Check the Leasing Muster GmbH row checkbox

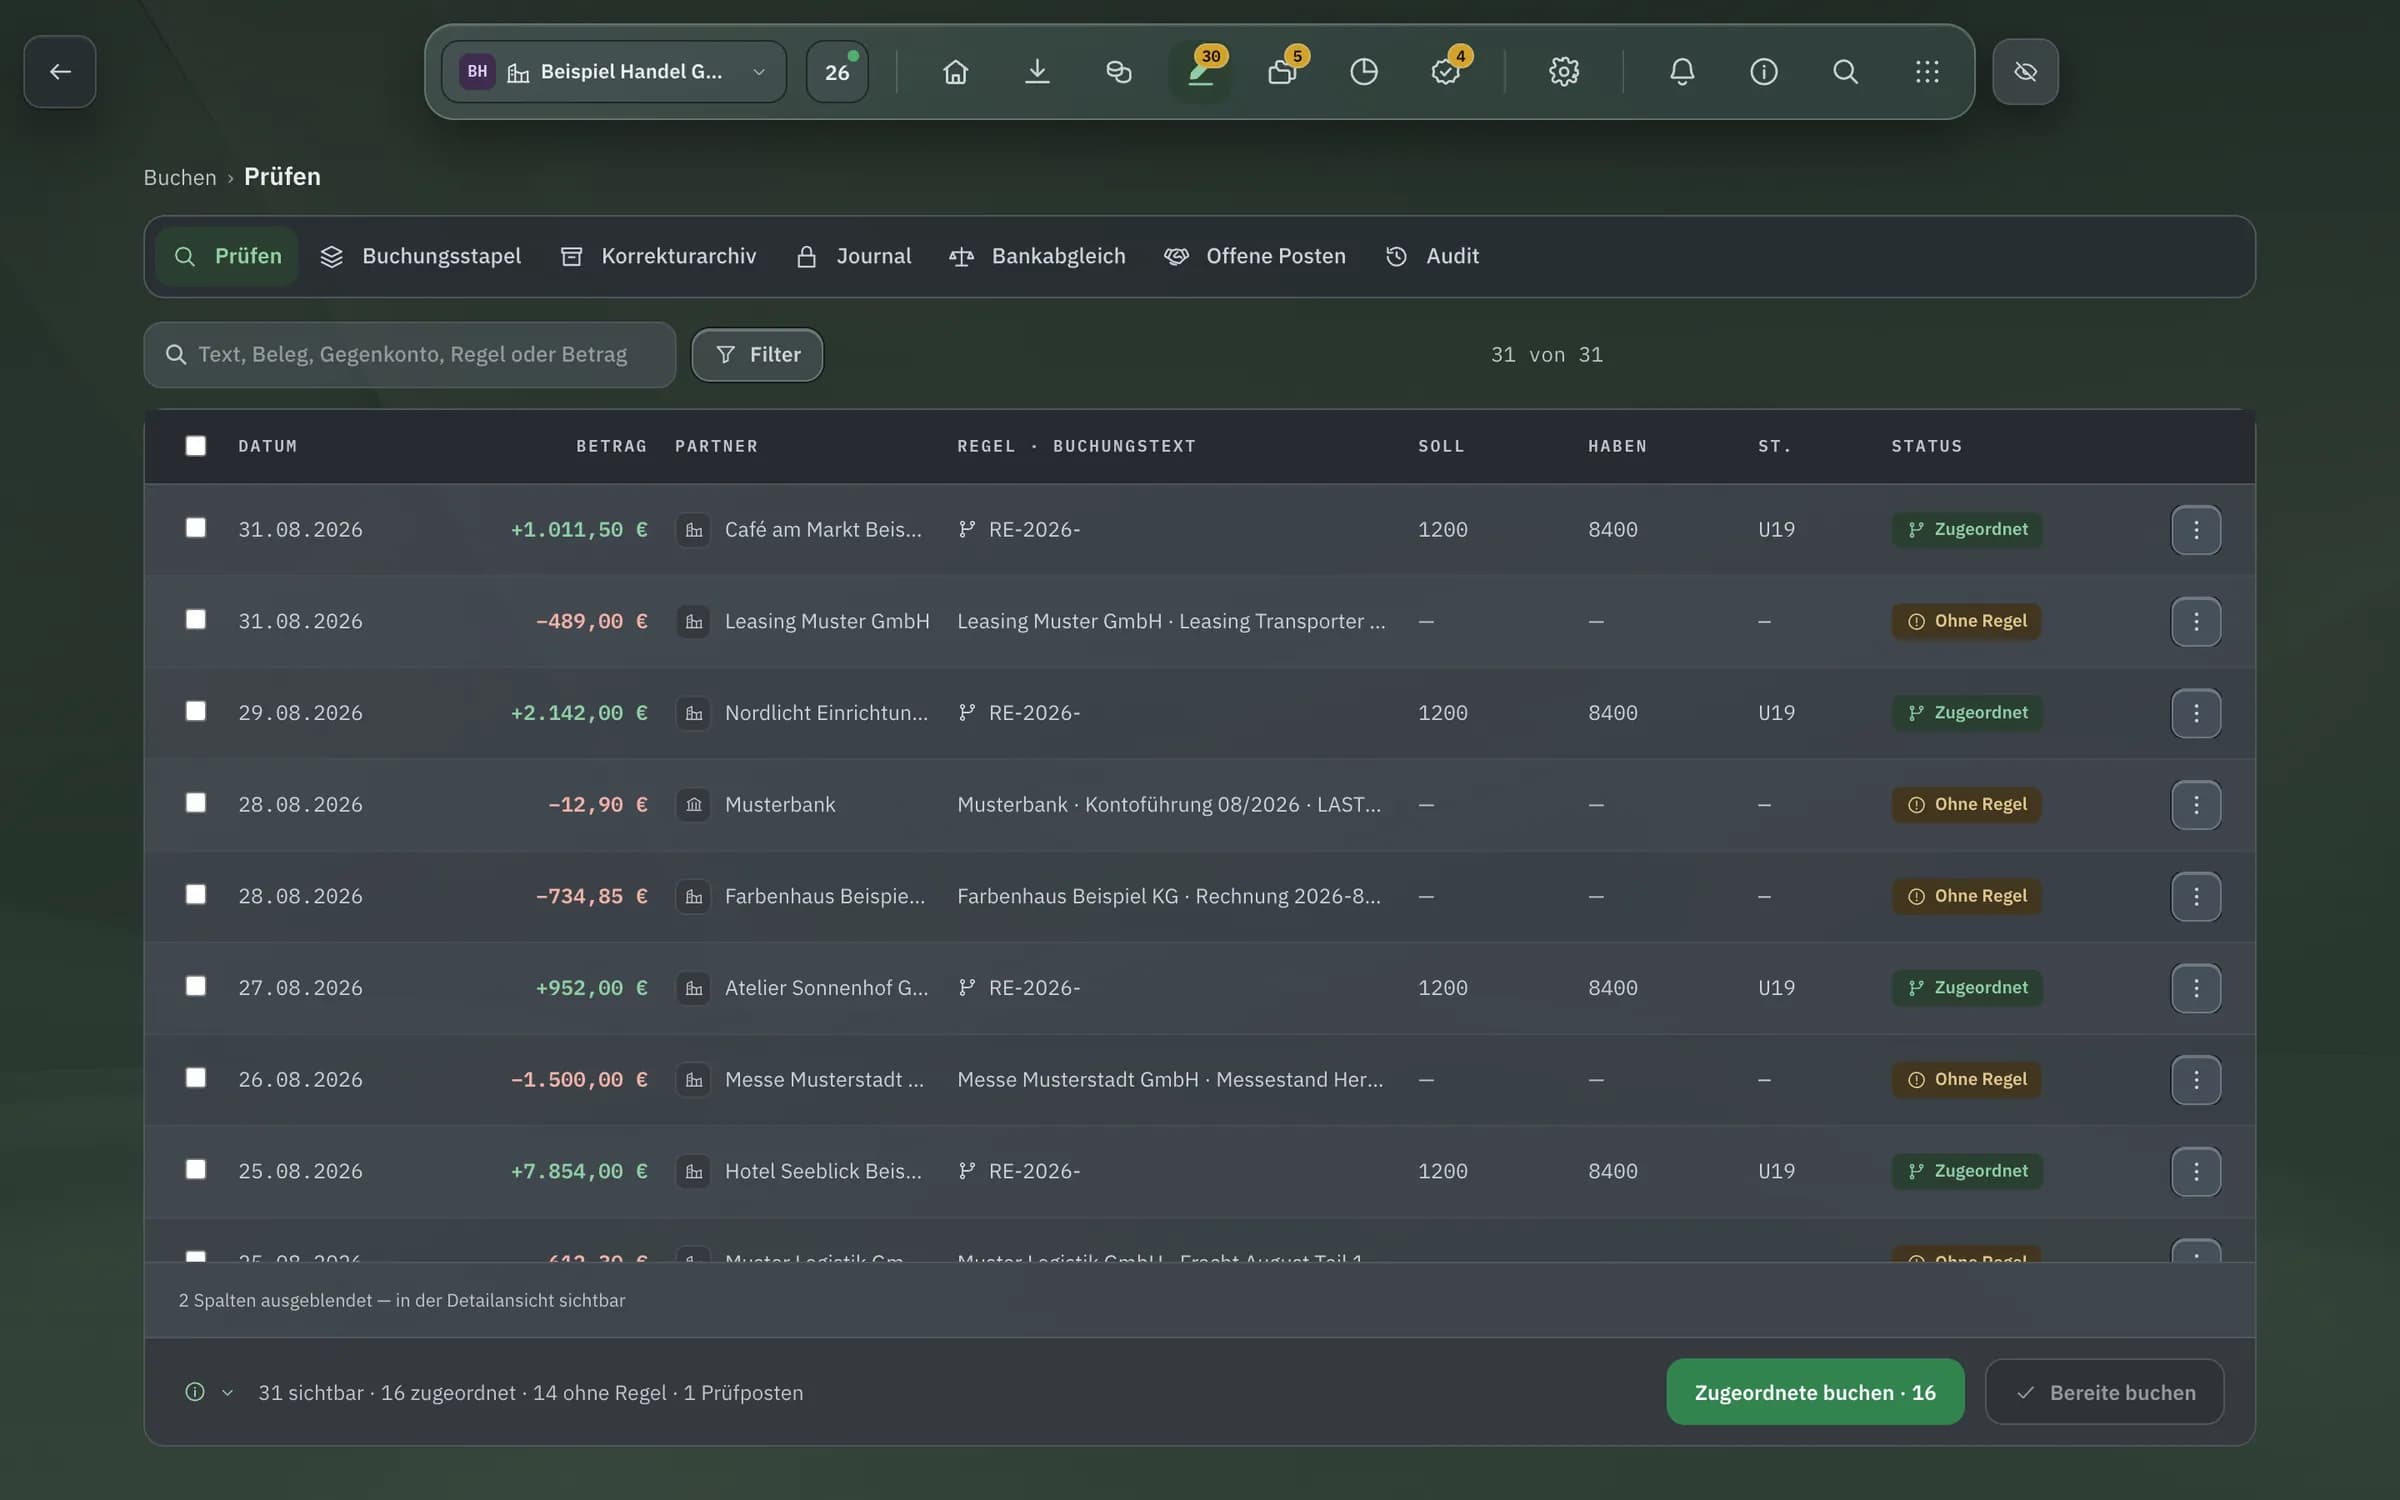pos(196,620)
